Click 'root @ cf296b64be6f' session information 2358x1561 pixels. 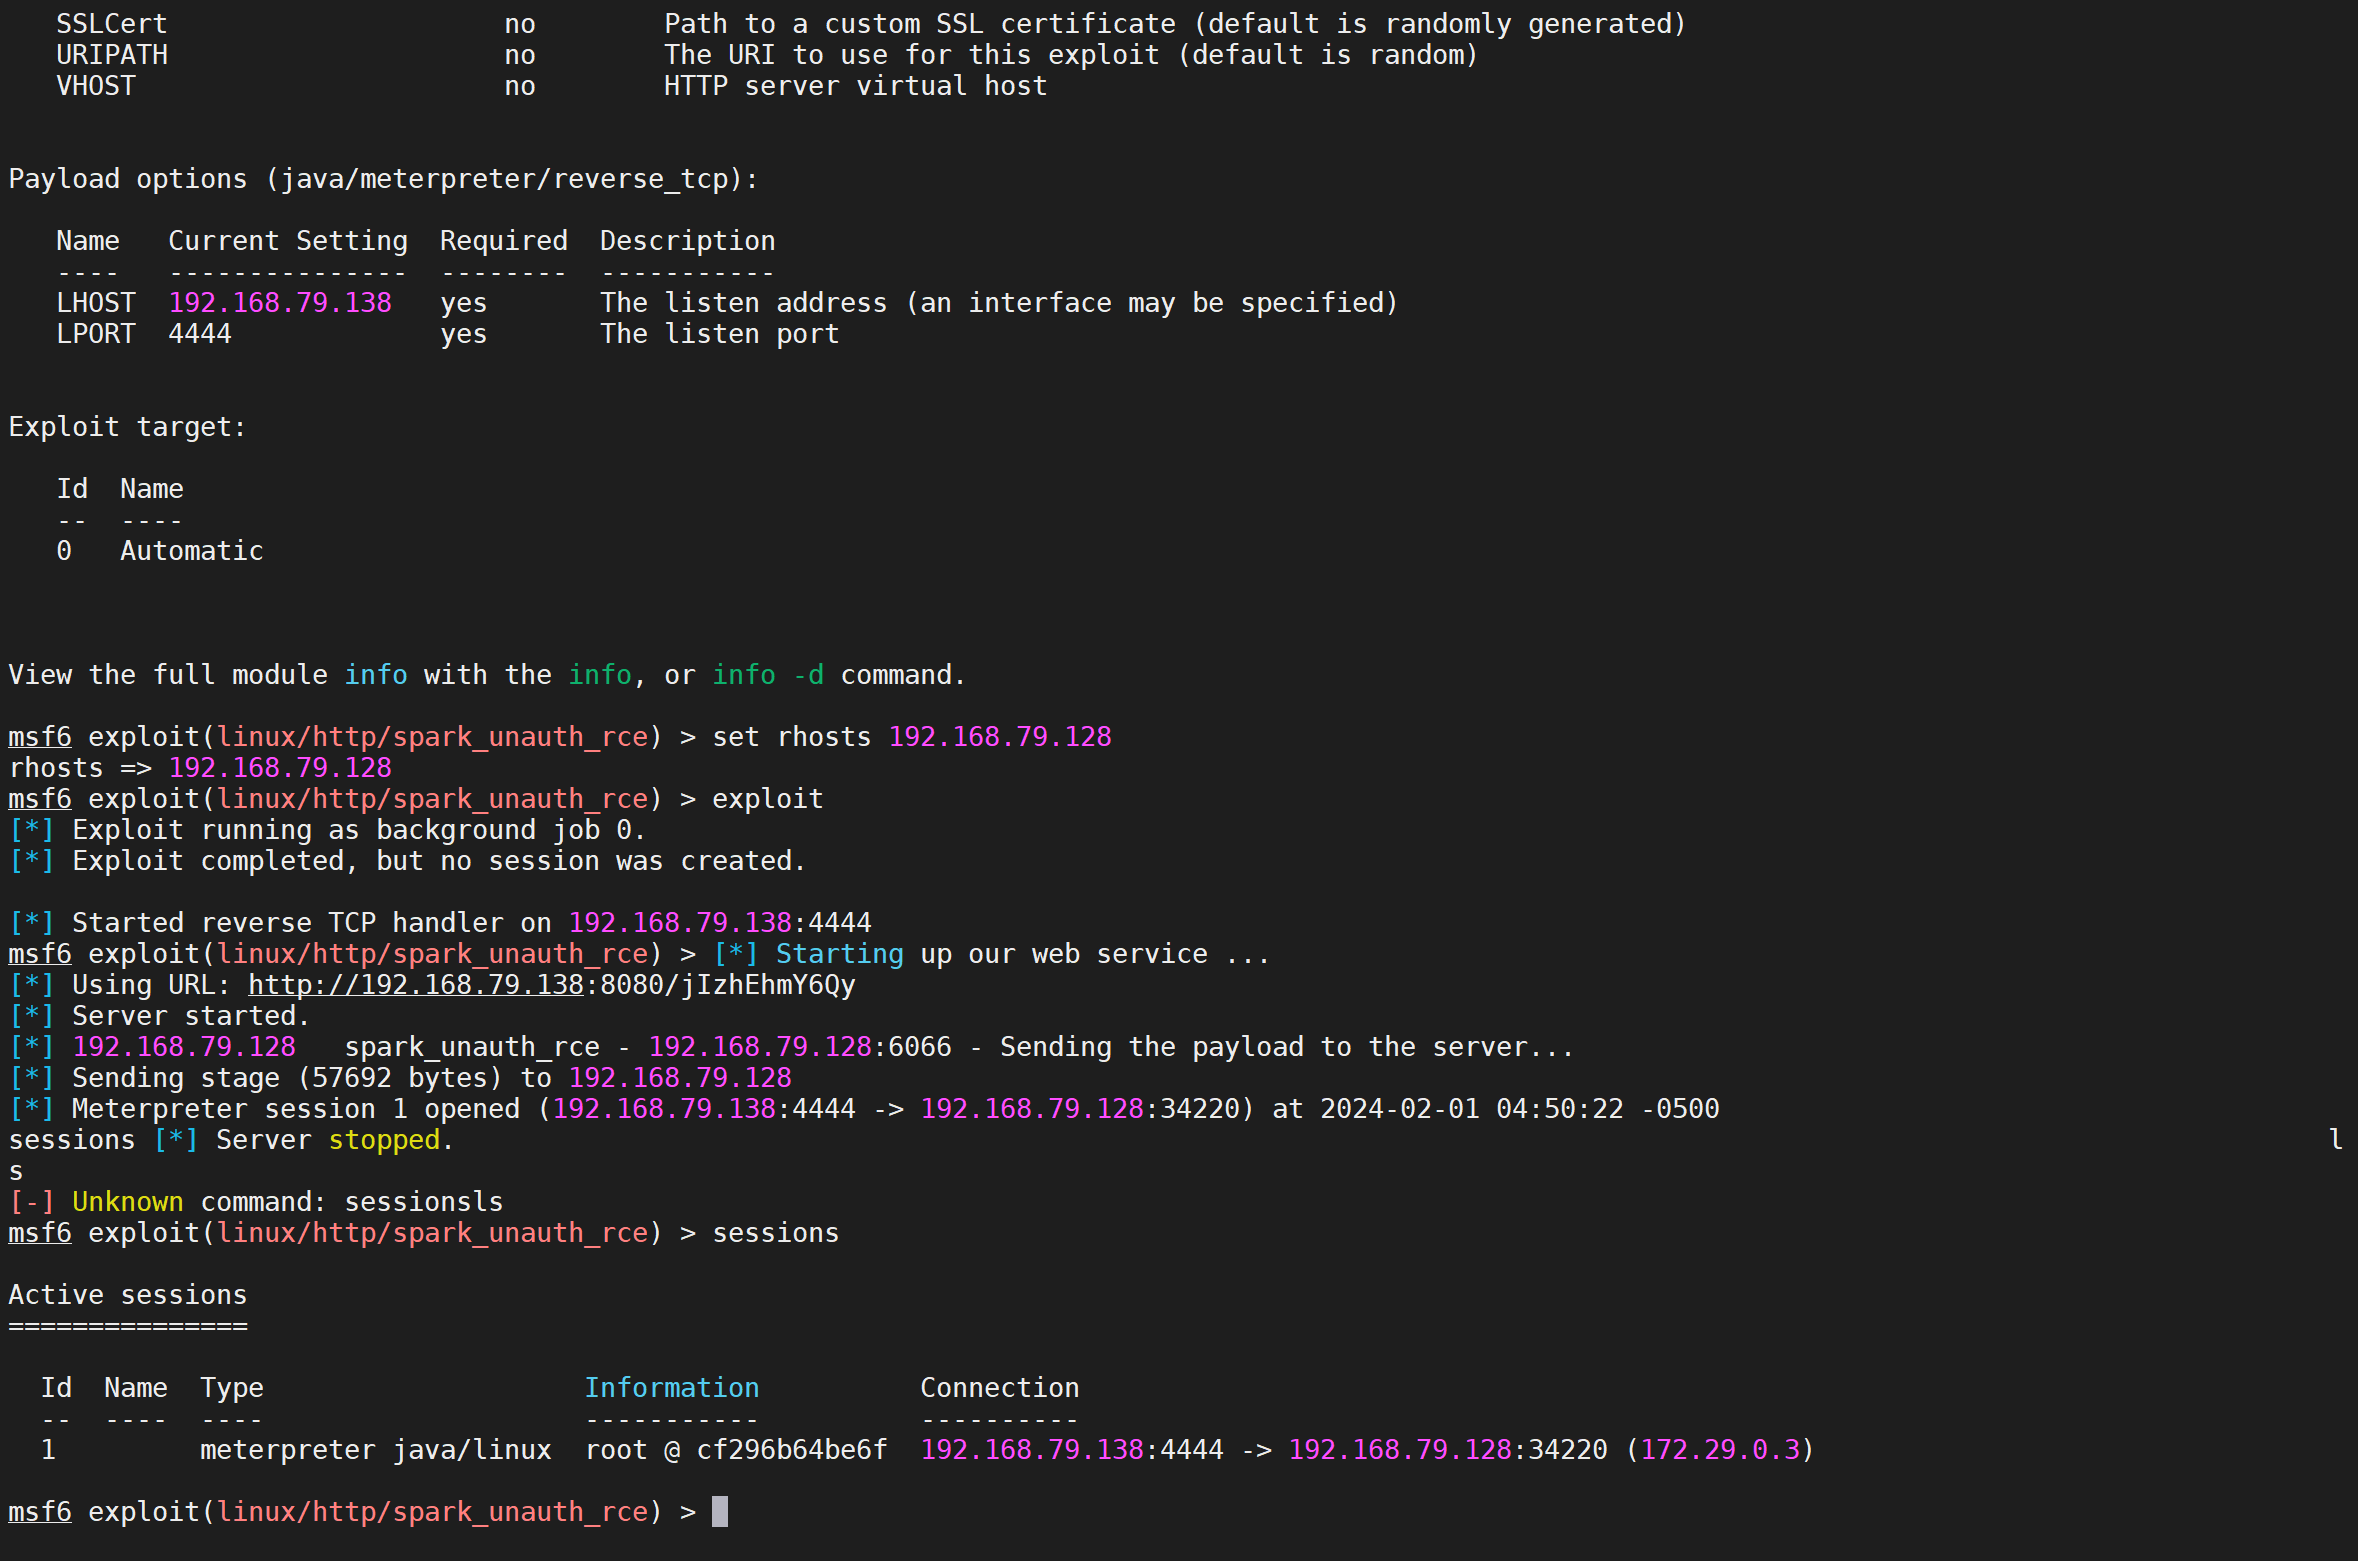[736, 1450]
